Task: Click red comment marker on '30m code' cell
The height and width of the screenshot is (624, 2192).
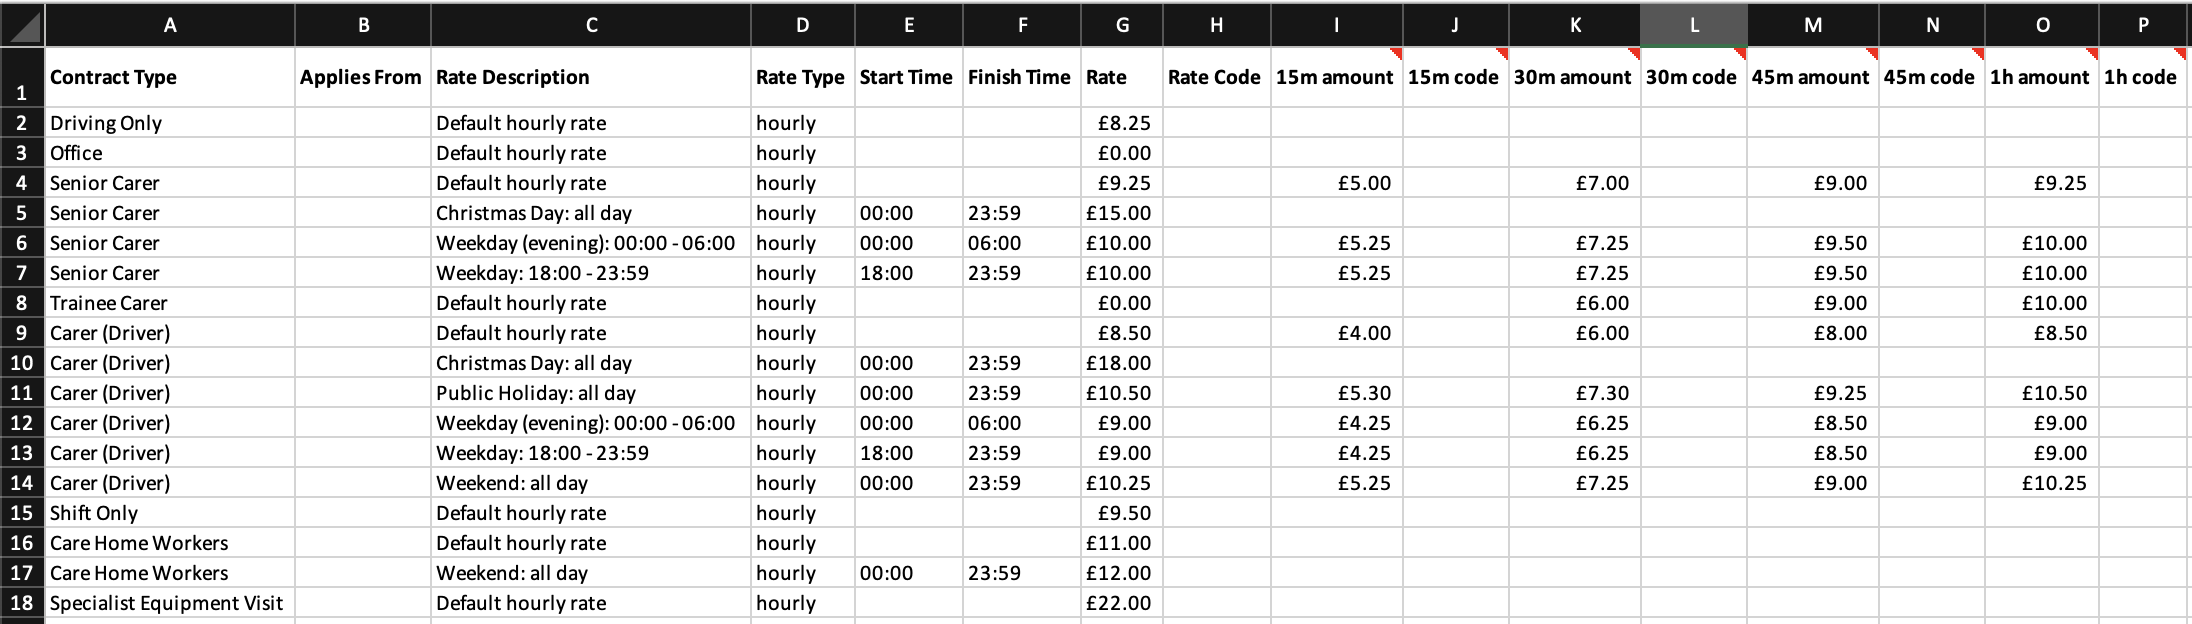Action: [1740, 53]
